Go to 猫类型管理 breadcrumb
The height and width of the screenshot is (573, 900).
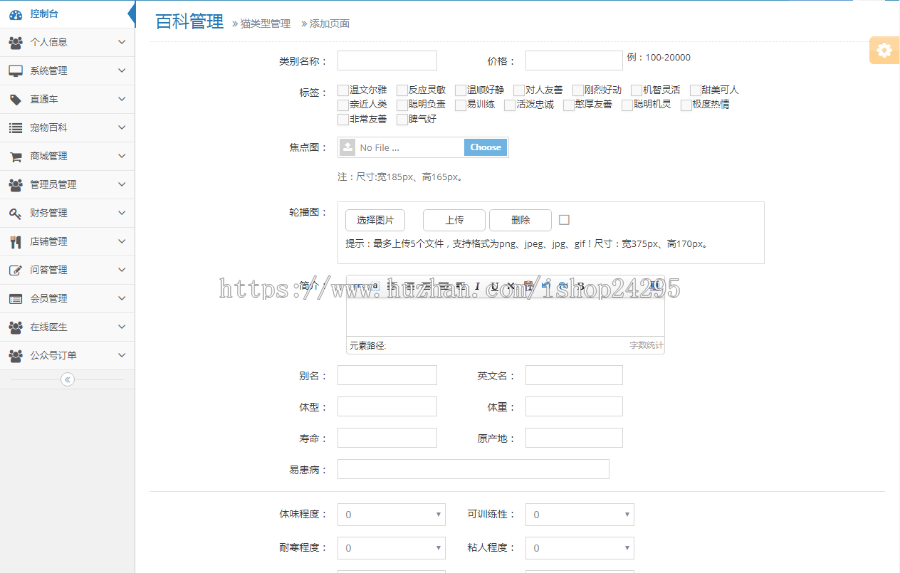[265, 24]
